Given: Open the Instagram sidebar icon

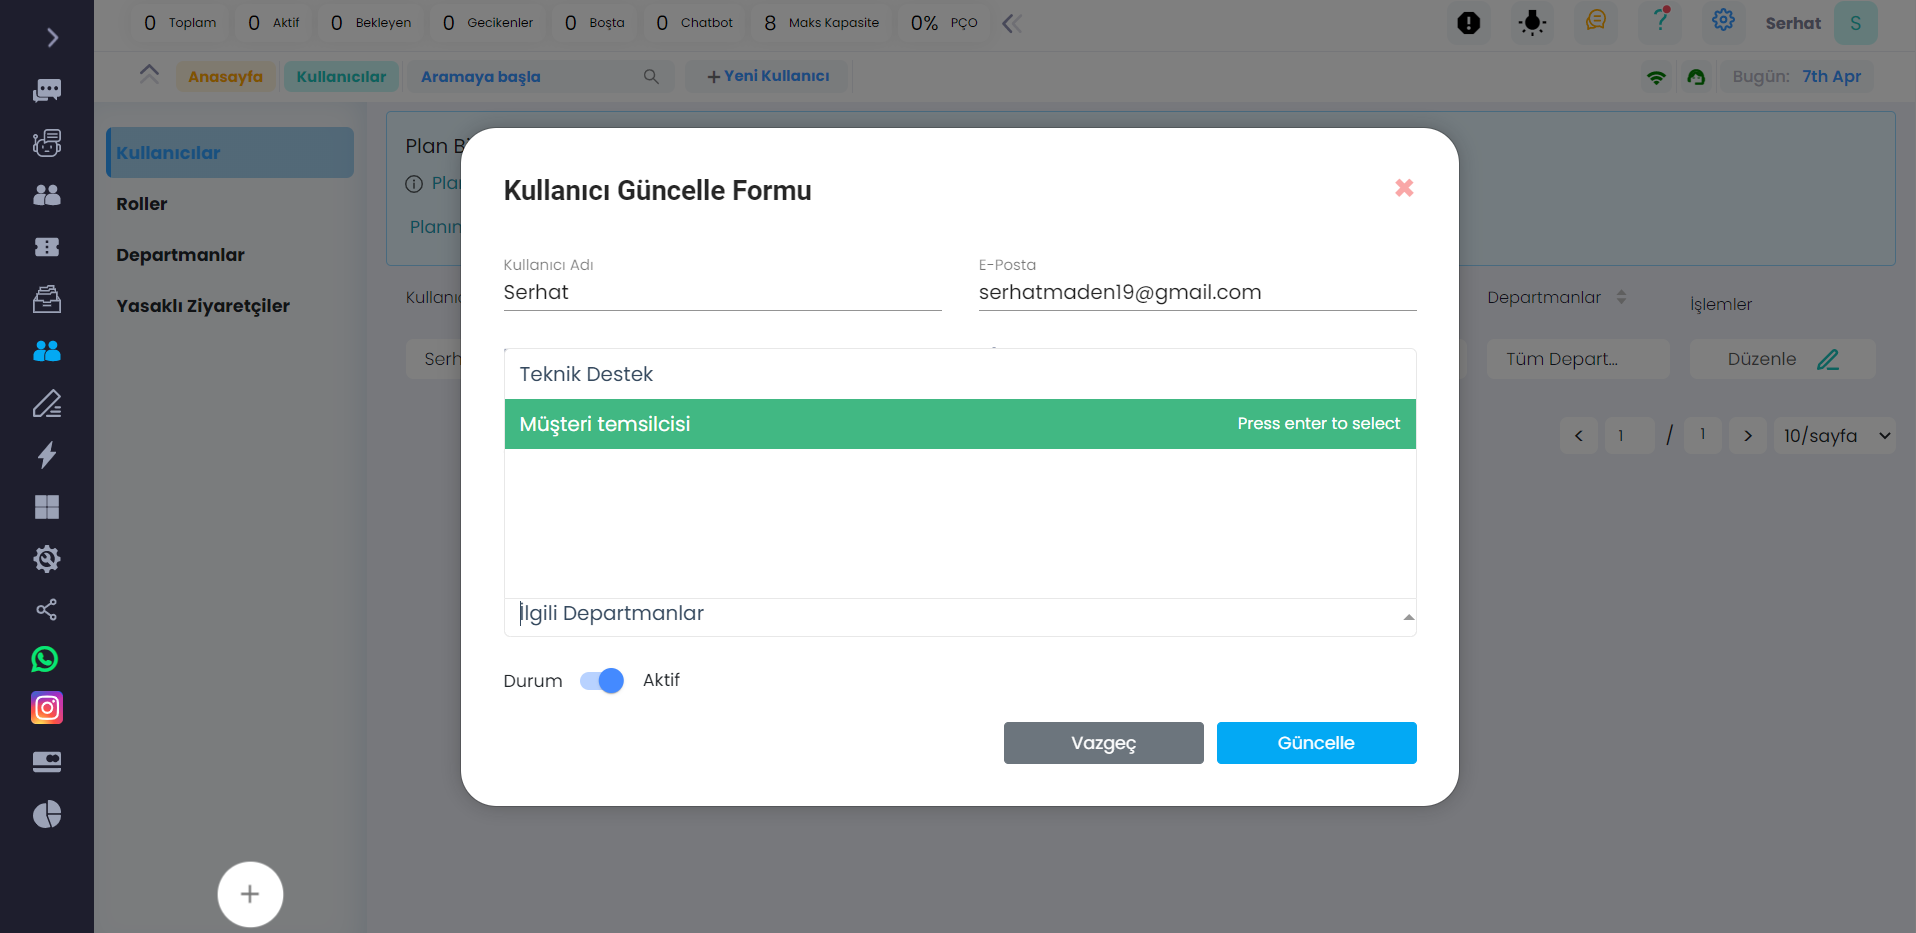Looking at the screenshot, I should [x=47, y=708].
